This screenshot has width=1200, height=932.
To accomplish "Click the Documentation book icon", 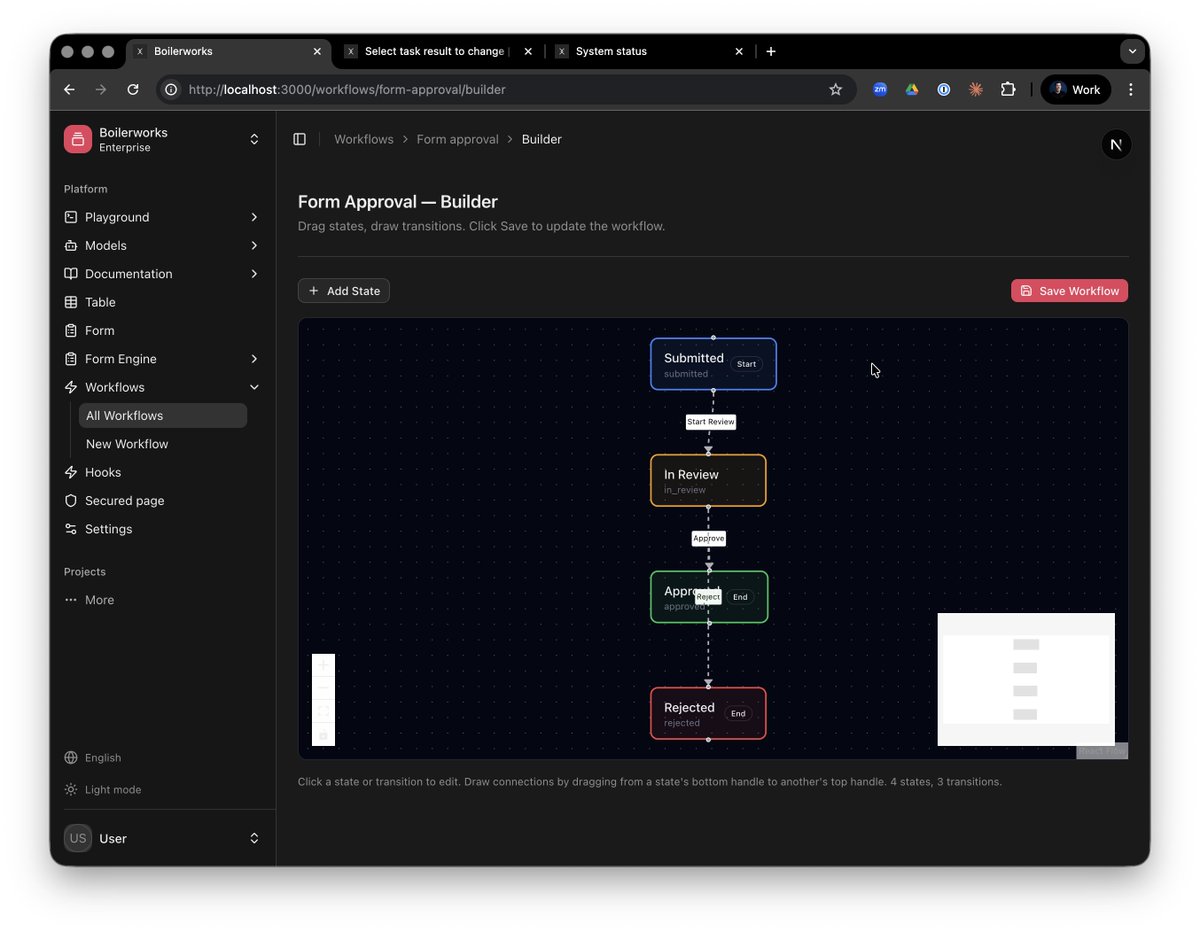I will (x=71, y=274).
